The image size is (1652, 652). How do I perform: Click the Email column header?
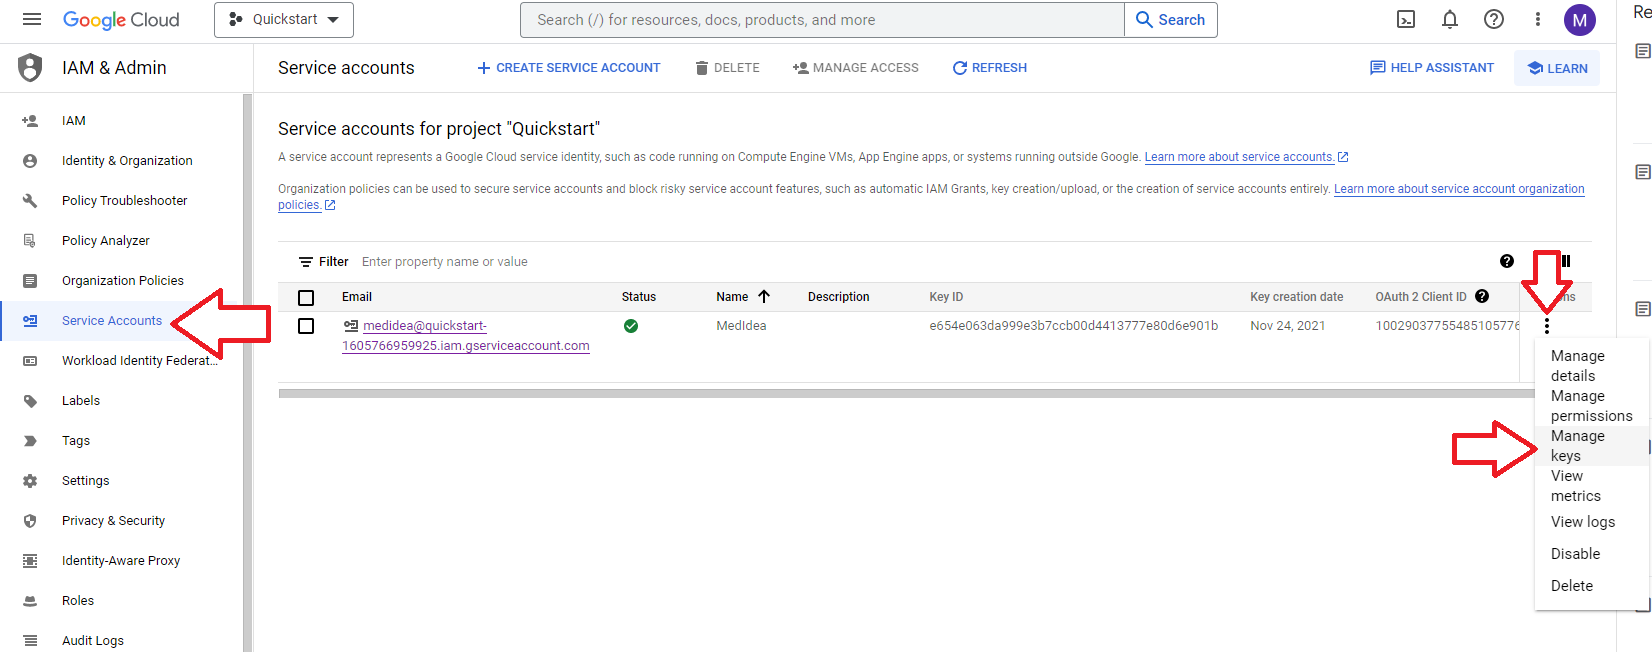coord(357,297)
